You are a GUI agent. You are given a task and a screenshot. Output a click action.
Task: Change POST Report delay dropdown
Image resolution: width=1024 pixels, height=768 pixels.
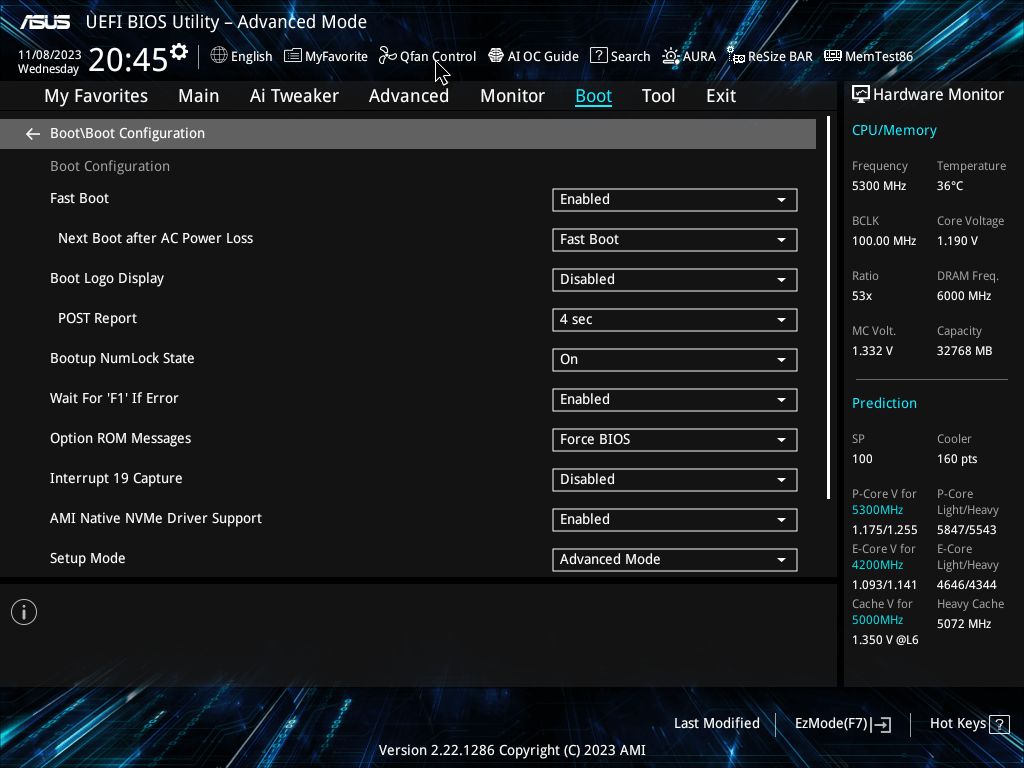coord(675,319)
